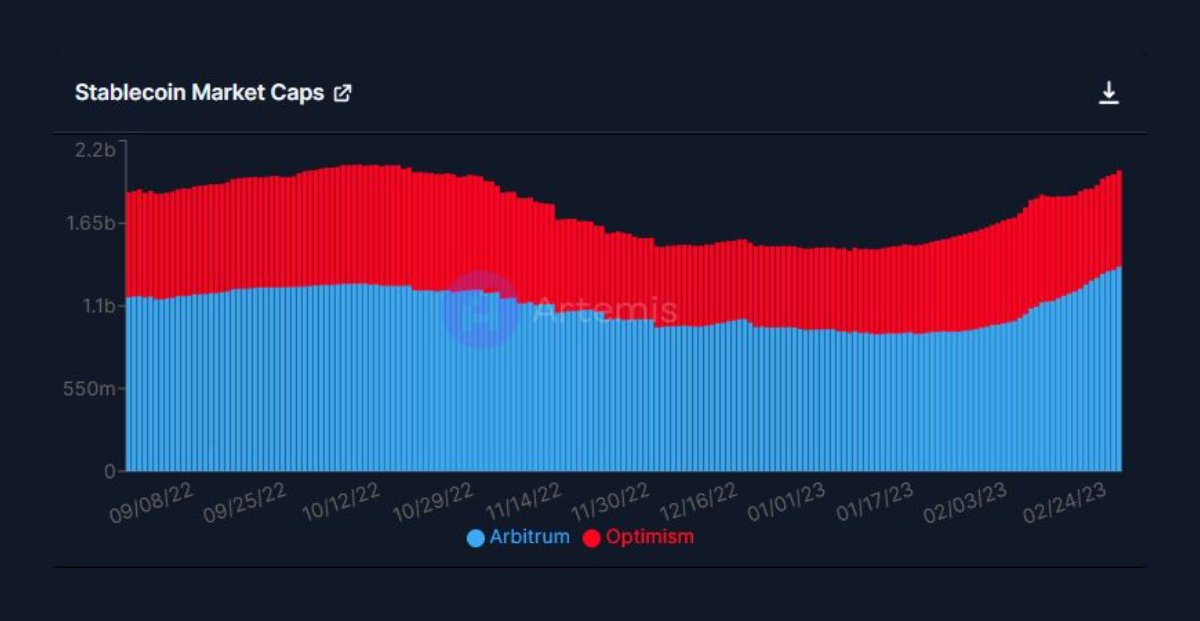Click the Artemis watermark text
Screen dimensions: 1200x621
click(605, 310)
